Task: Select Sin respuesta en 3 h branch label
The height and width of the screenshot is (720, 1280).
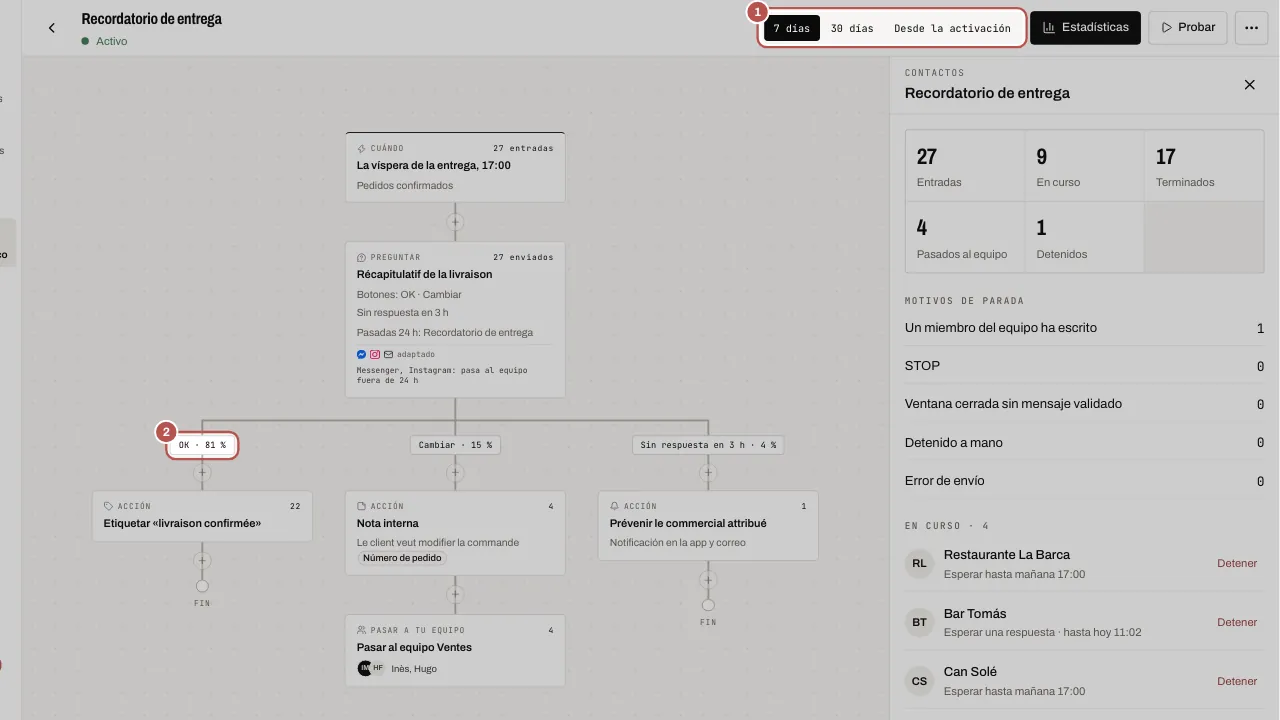Action: tap(708, 445)
